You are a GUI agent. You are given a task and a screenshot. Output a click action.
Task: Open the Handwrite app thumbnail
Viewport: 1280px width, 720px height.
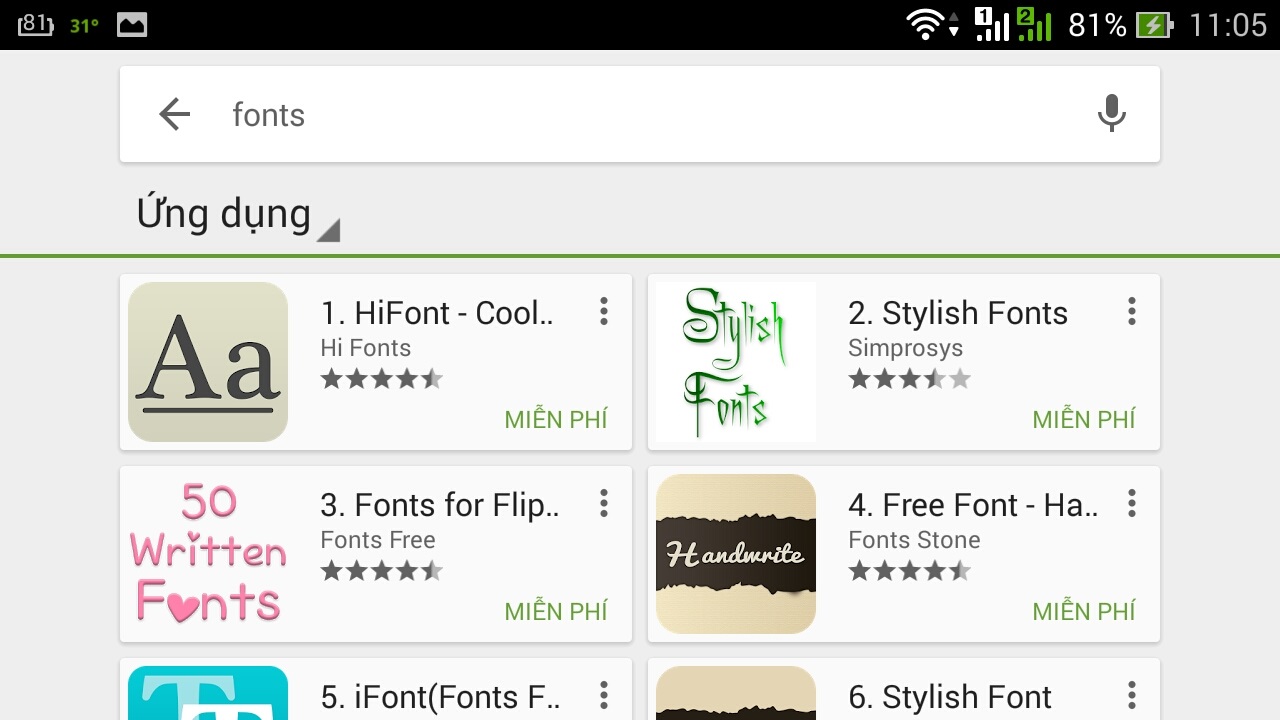pos(736,554)
